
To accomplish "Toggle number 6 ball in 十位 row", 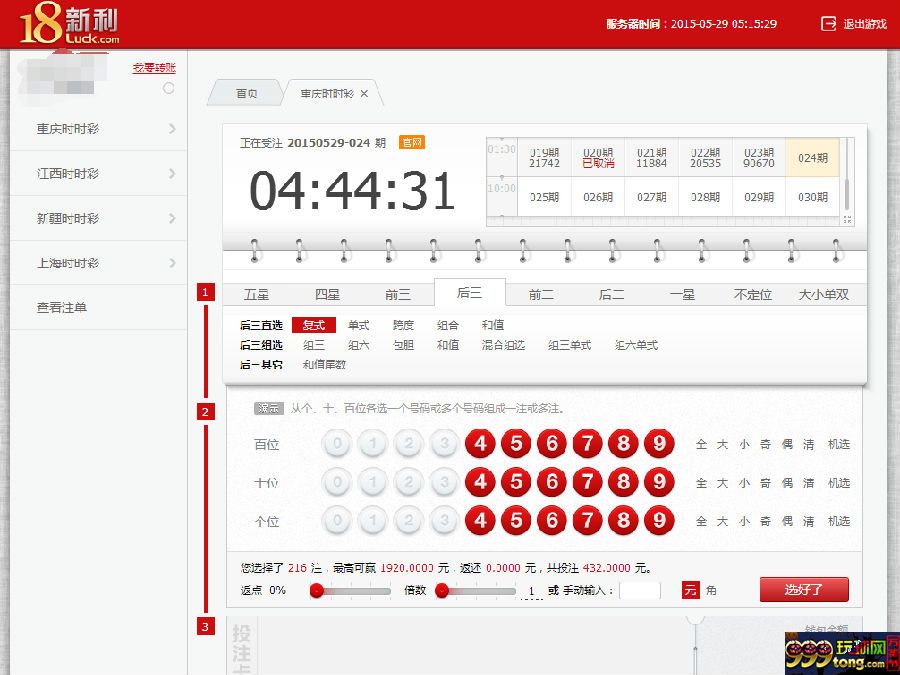I will 552,482.
